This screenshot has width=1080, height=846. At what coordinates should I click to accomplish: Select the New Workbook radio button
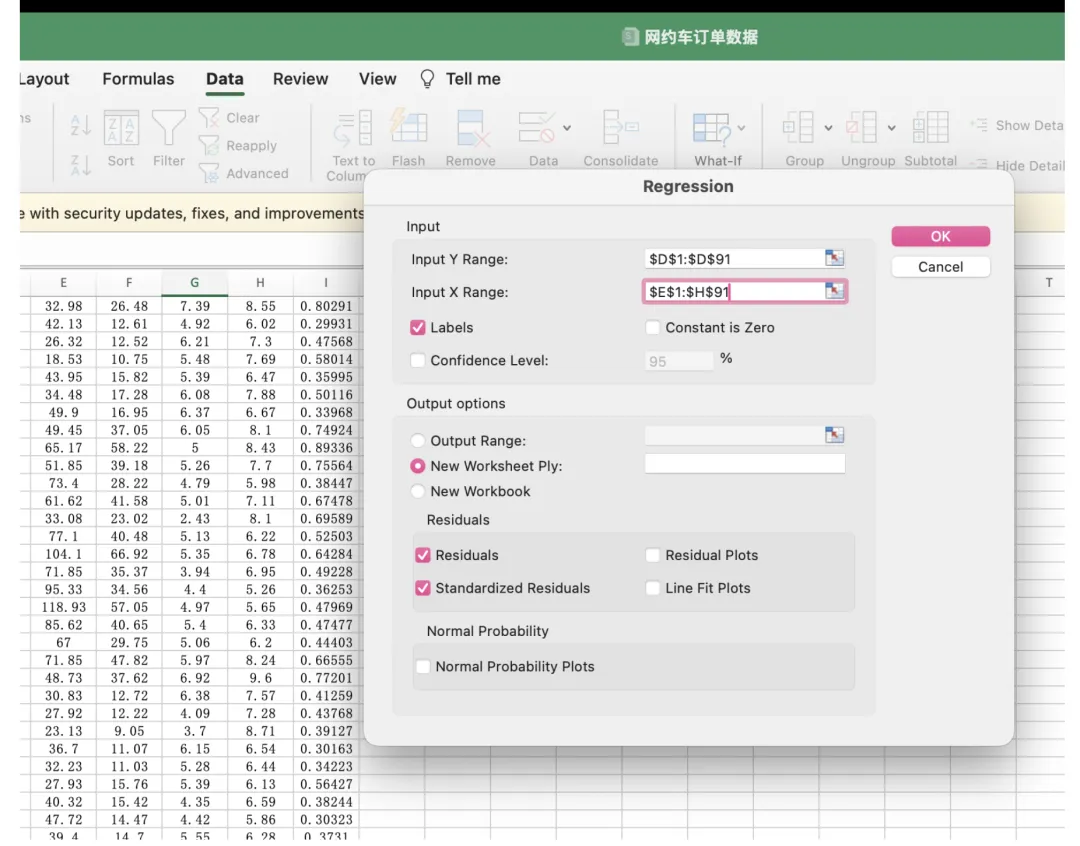pos(417,491)
